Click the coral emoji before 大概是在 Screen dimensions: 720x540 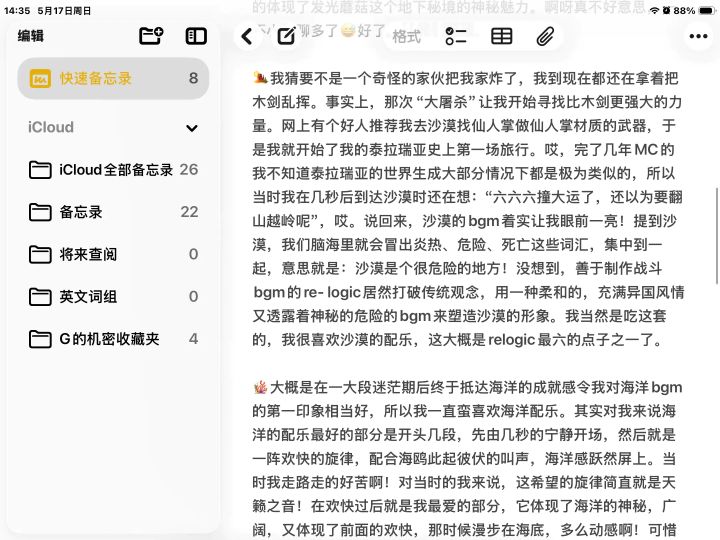[x=260, y=387]
